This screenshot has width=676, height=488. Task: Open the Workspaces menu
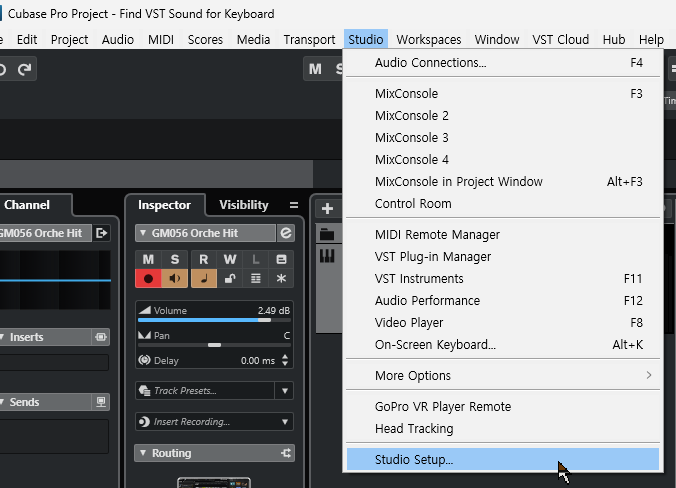click(x=429, y=39)
